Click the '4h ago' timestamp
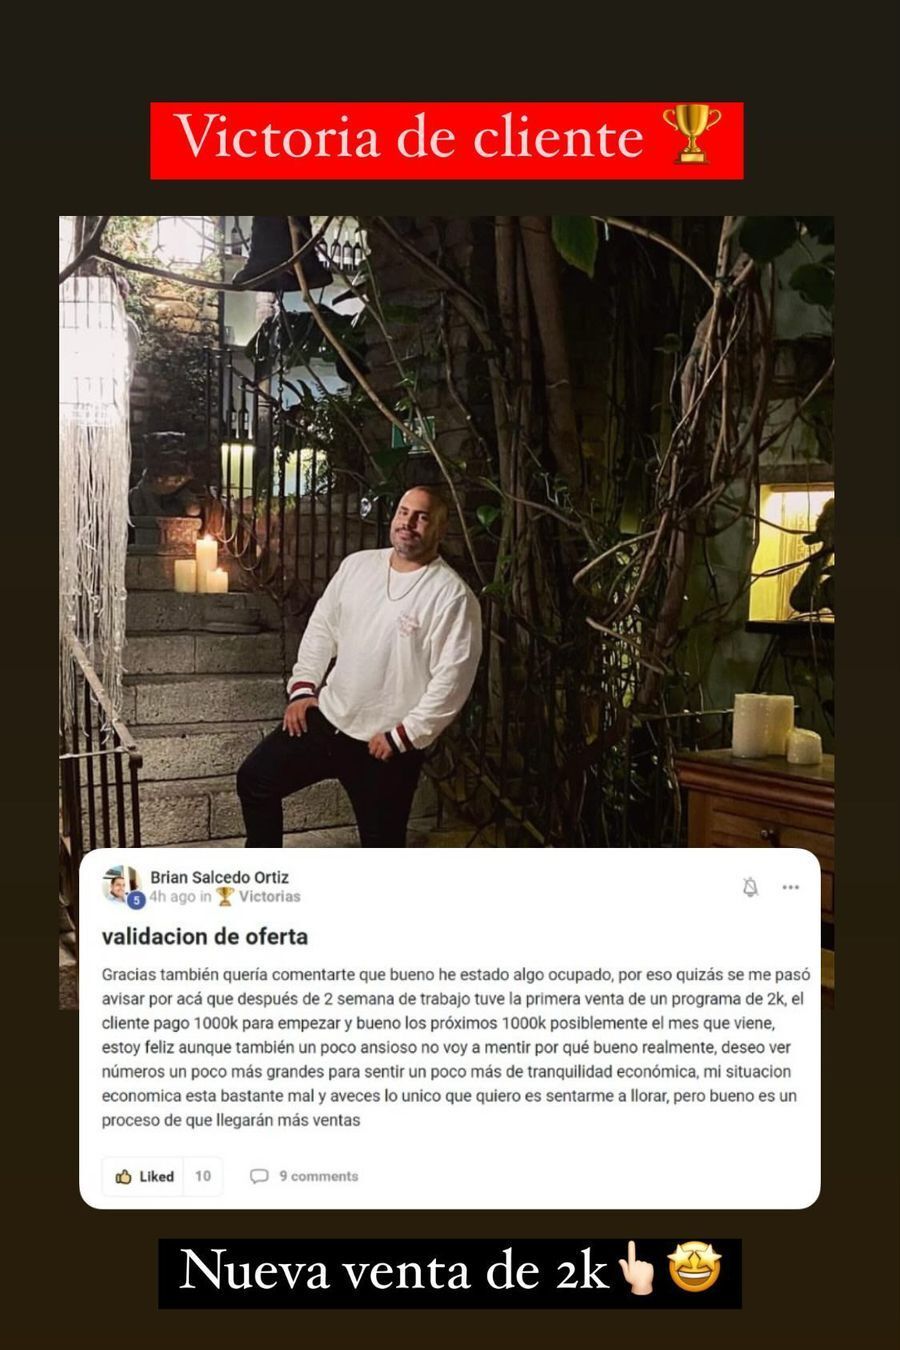This screenshot has width=900, height=1350. tap(172, 896)
